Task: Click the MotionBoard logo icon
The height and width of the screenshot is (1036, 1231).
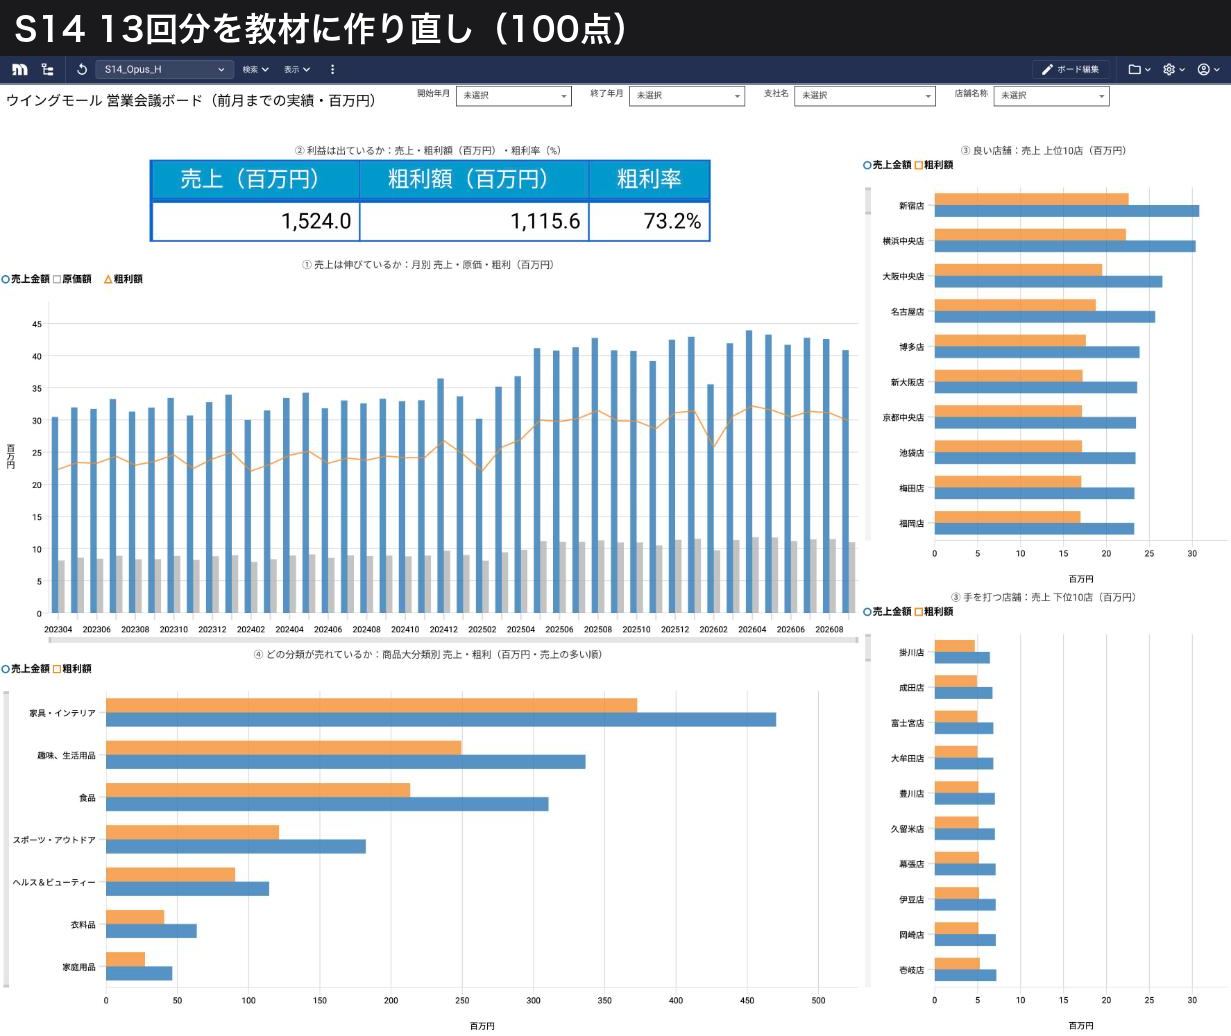Action: pos(19,69)
